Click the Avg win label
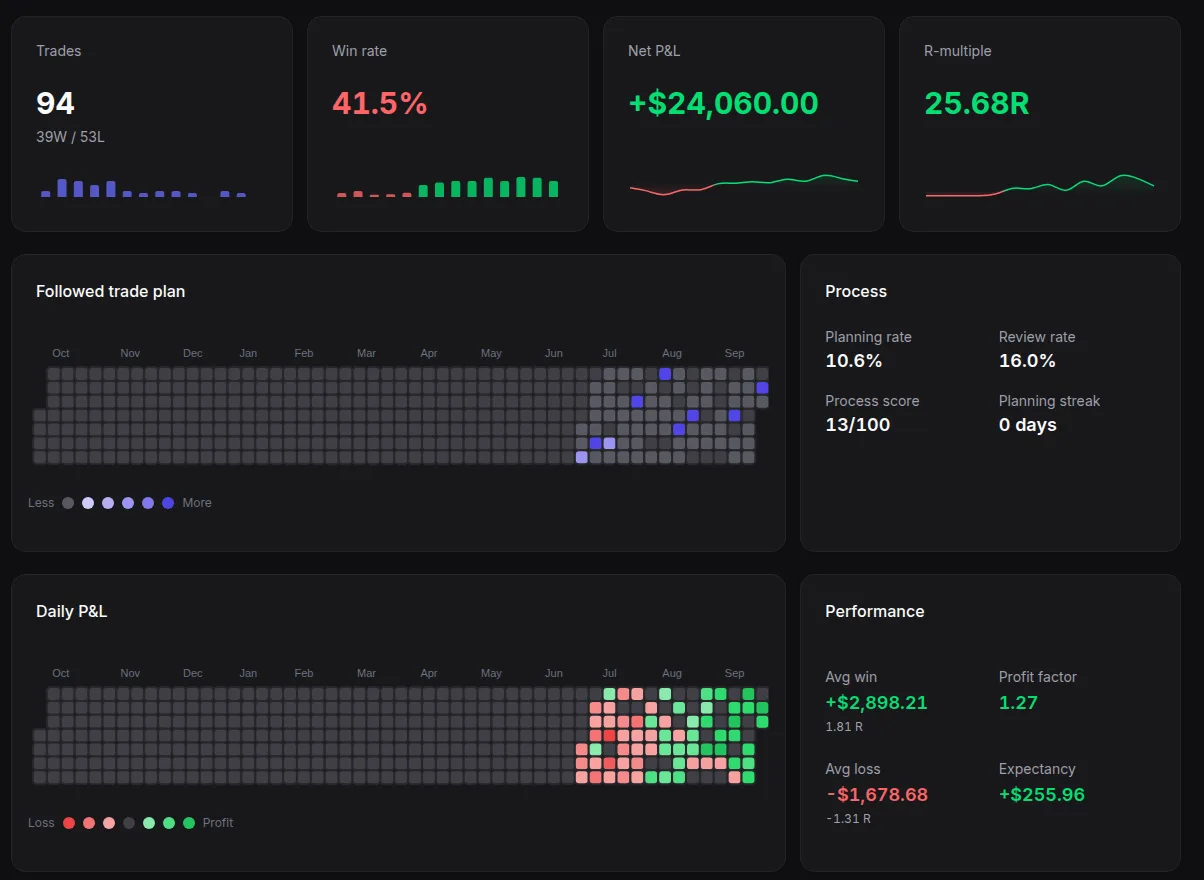1204x880 pixels. click(851, 677)
